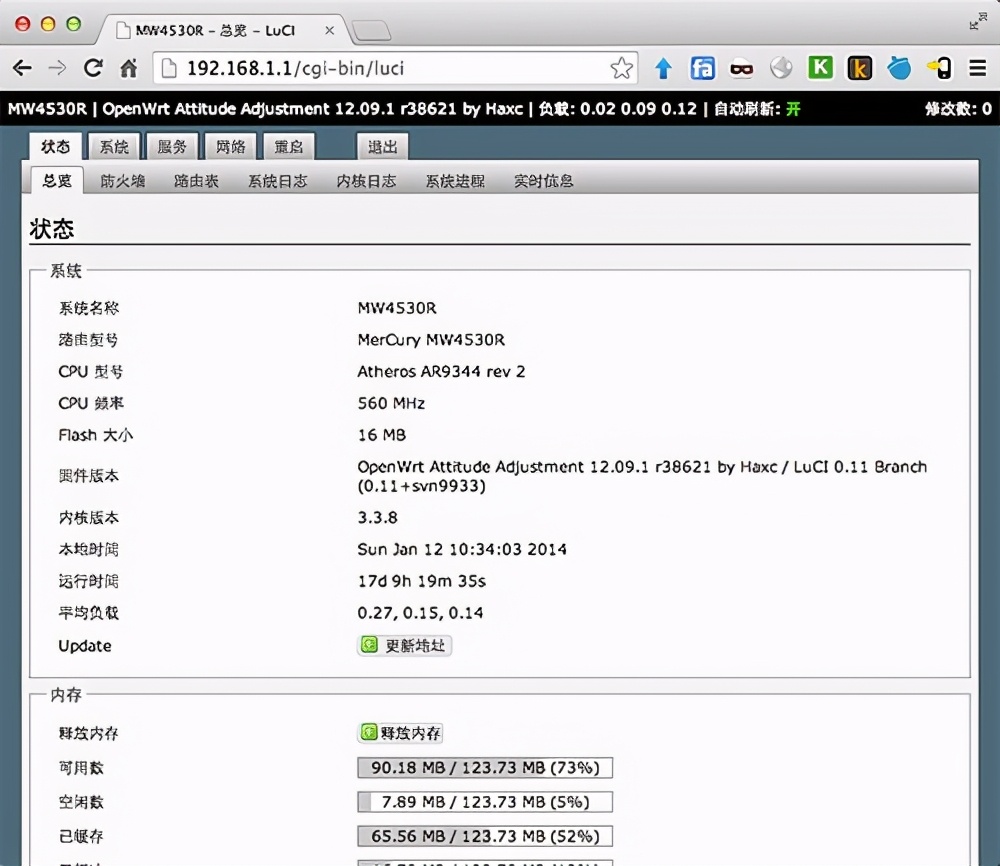1000x866 pixels.
Task: Click the blue acorn extension icon
Action: pos(898,68)
